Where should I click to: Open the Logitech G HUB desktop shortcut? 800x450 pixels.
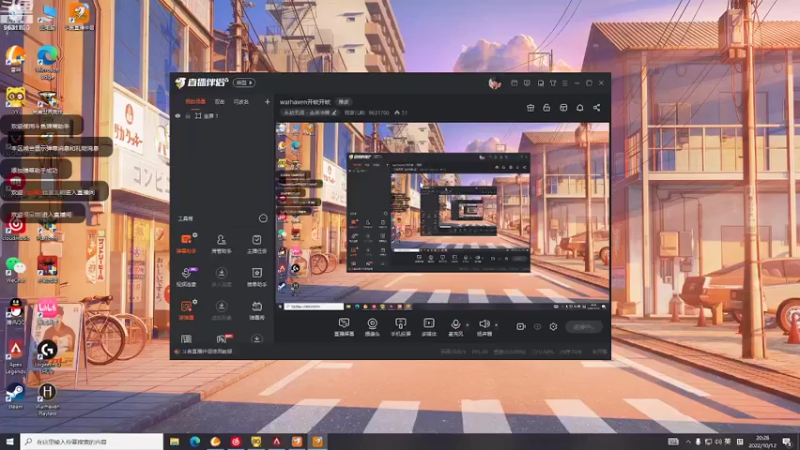[x=47, y=356]
